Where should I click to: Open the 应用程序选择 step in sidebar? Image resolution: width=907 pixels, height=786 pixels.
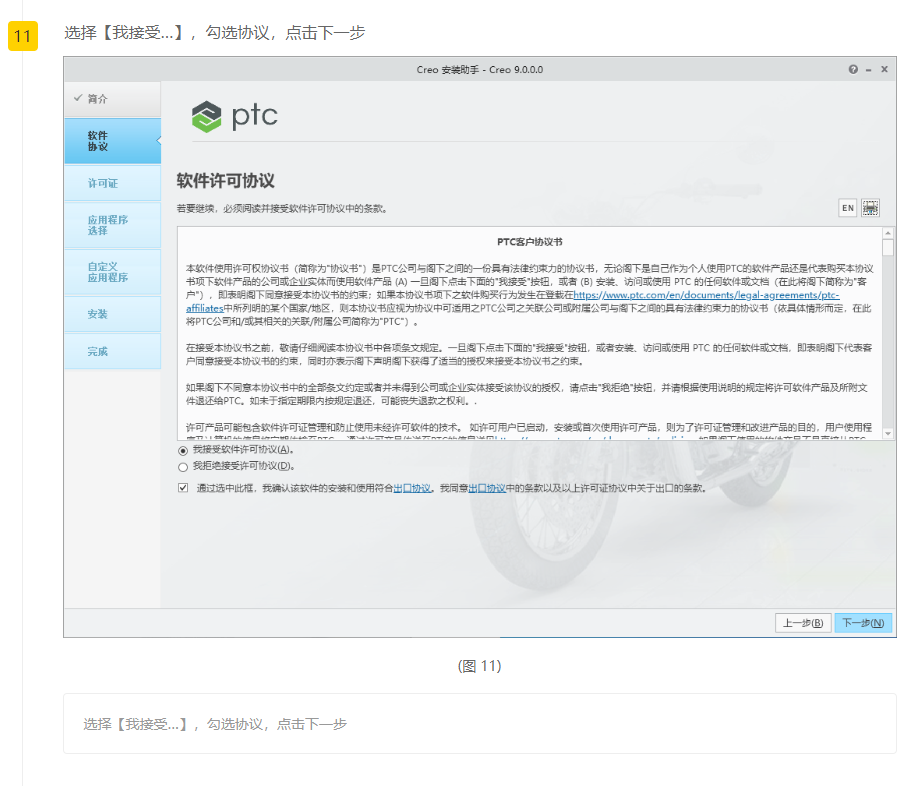113,225
